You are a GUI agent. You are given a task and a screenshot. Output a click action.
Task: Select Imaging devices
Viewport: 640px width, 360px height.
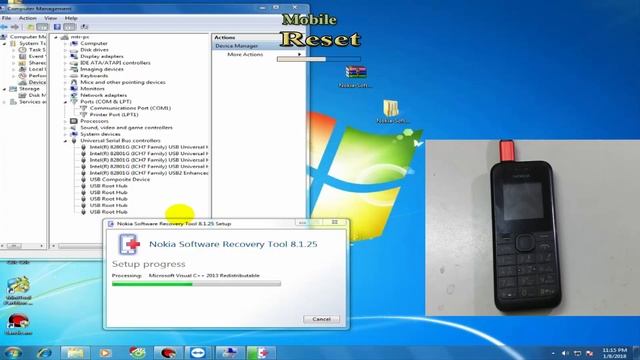click(102, 69)
